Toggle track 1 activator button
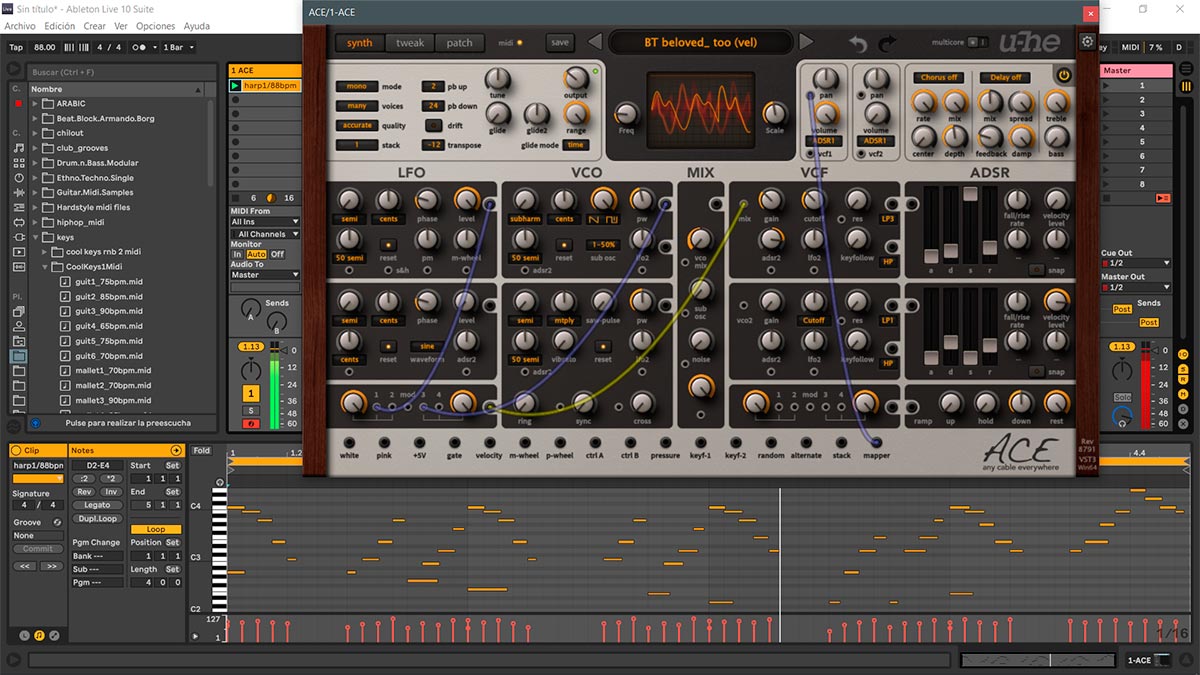Viewport: 1200px width, 675px height. (x=251, y=393)
